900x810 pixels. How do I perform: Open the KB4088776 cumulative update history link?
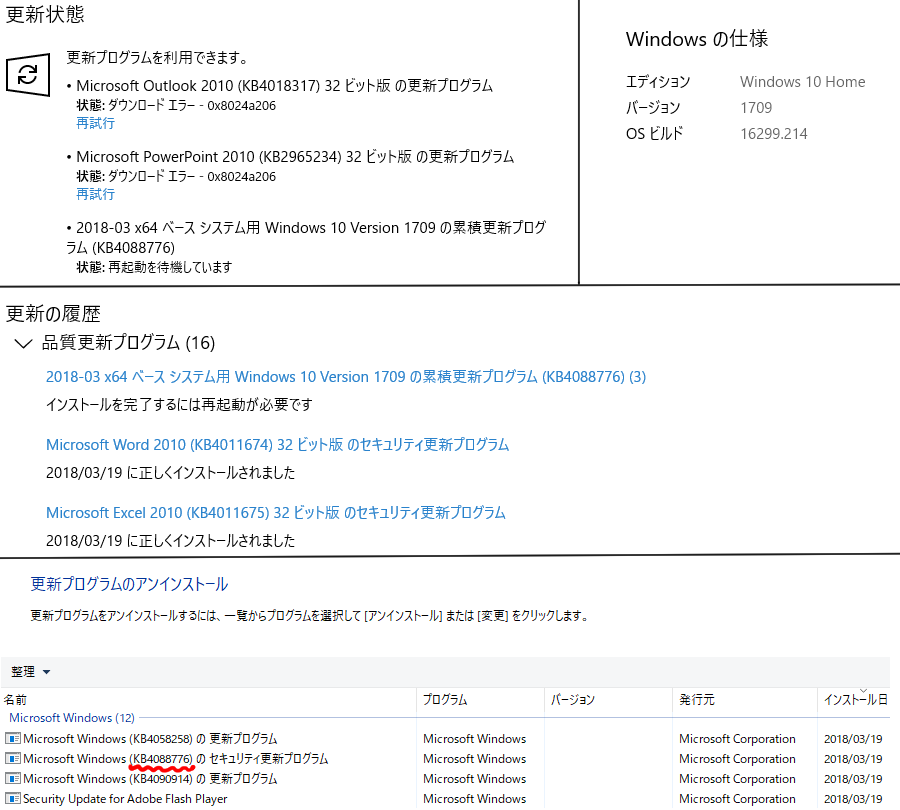346,377
